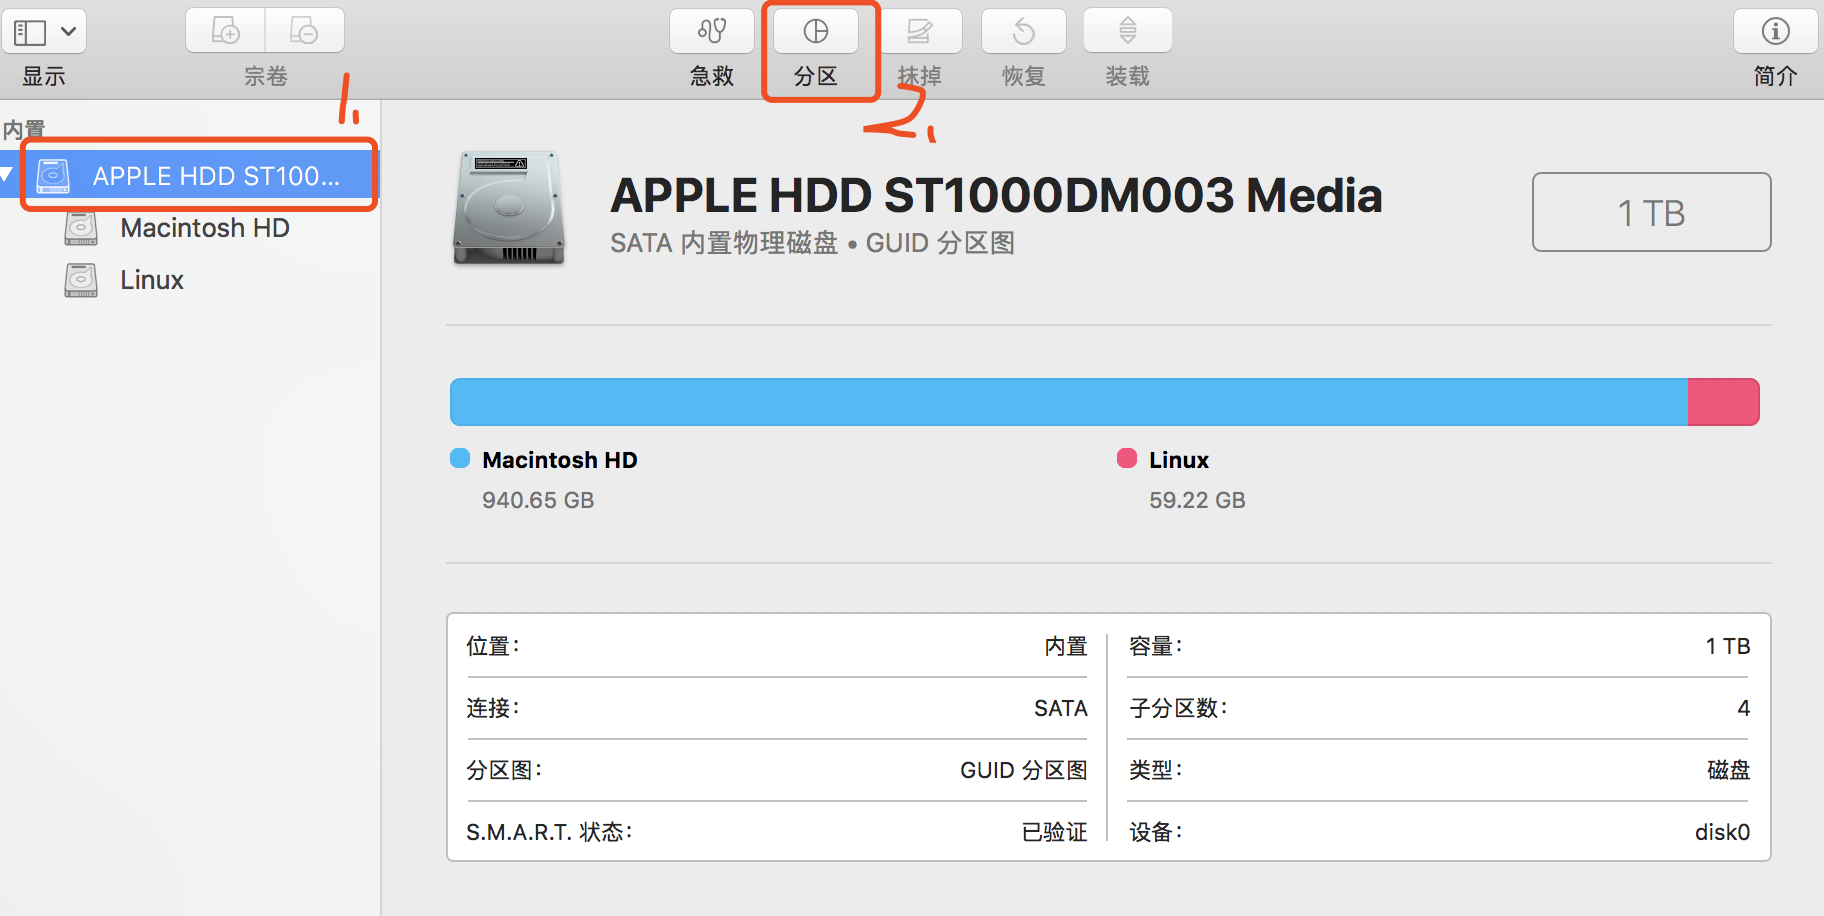1824x916 pixels.
Task: Click the Macintosh HD disk icon in sidebar
Action: coord(81,228)
